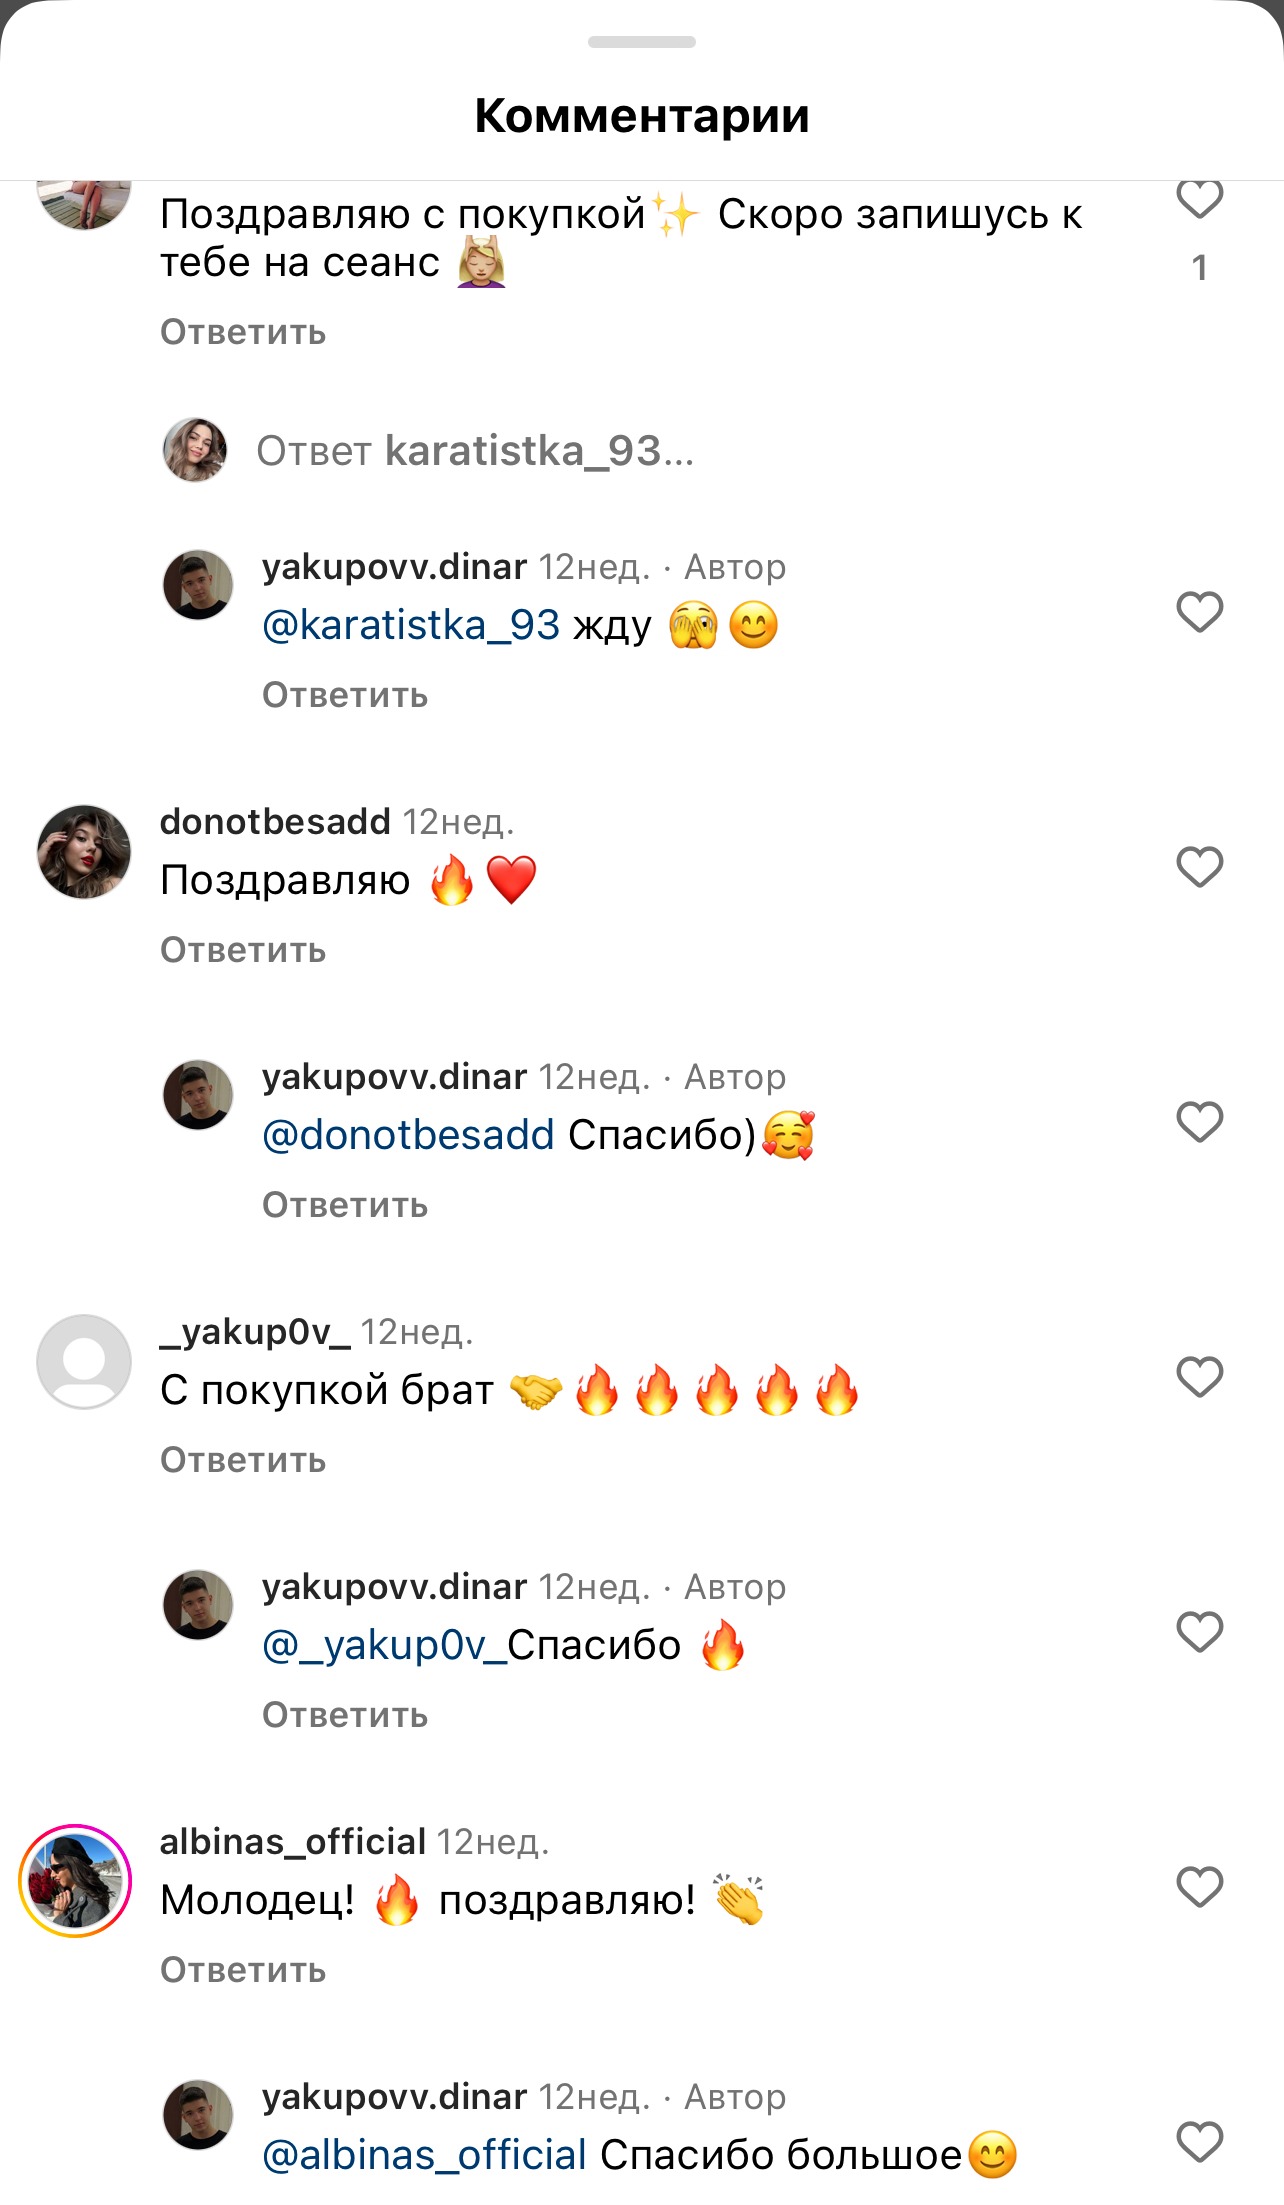Like the reply mentioning @donotbesadd
This screenshot has height=2205, width=1284.
1199,1122
